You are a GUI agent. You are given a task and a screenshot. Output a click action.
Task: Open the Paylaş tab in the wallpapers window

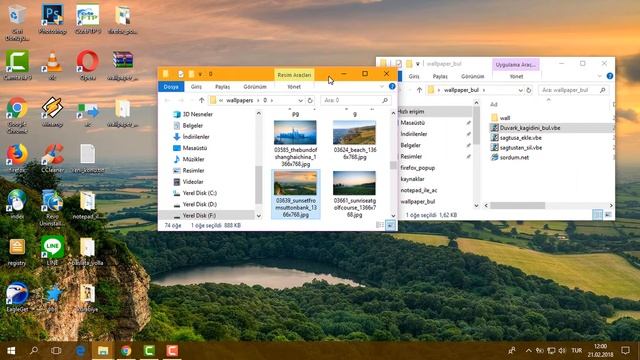click(222, 87)
